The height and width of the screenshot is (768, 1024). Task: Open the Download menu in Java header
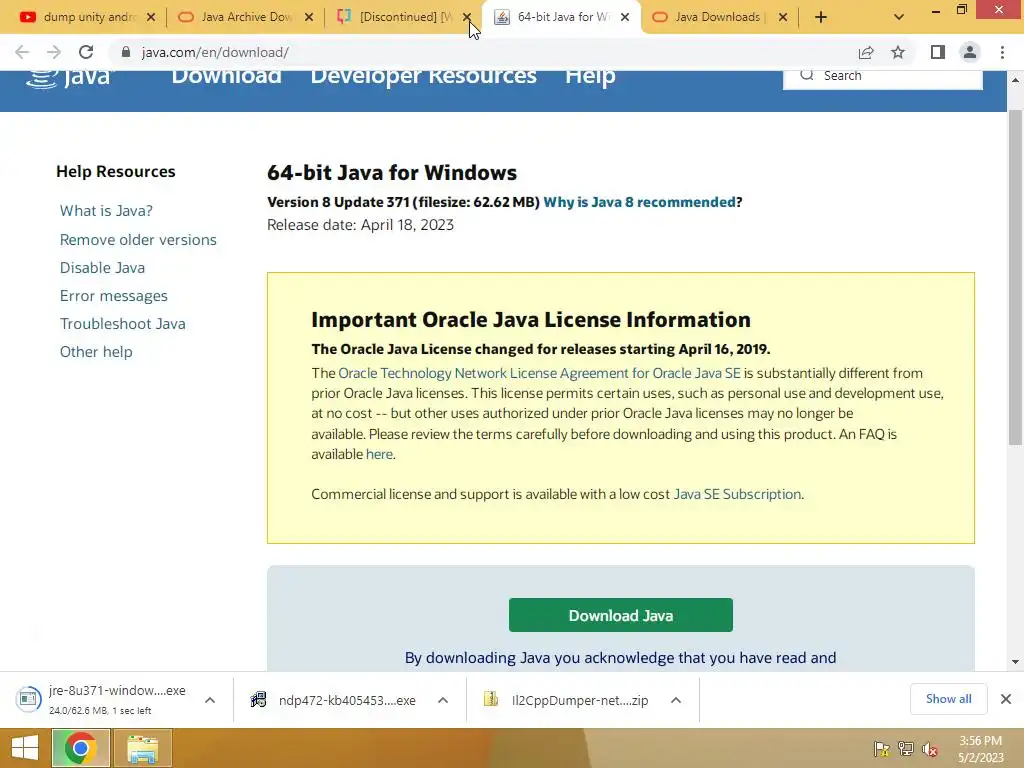coord(227,76)
